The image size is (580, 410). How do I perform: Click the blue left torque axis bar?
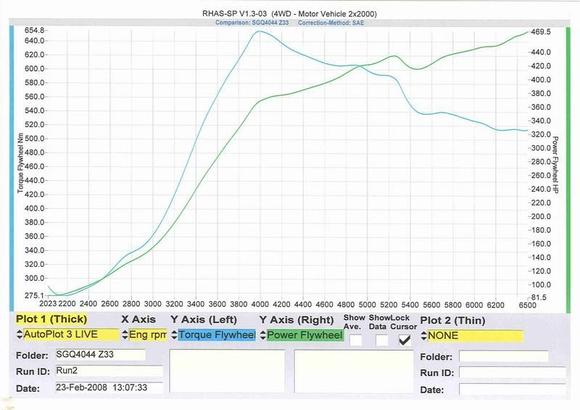[12, 168]
